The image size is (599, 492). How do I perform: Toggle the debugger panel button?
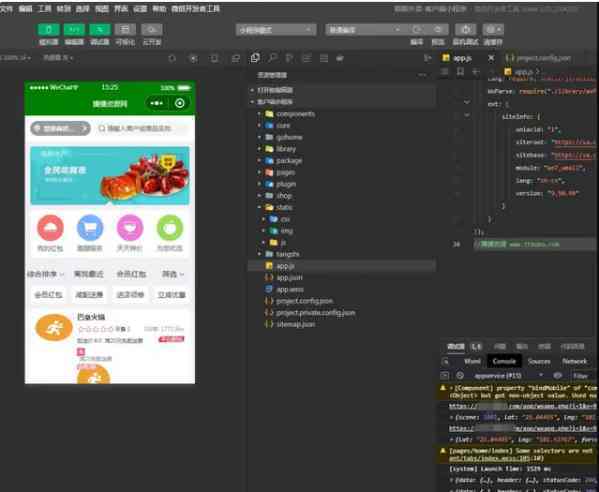(x=100, y=29)
